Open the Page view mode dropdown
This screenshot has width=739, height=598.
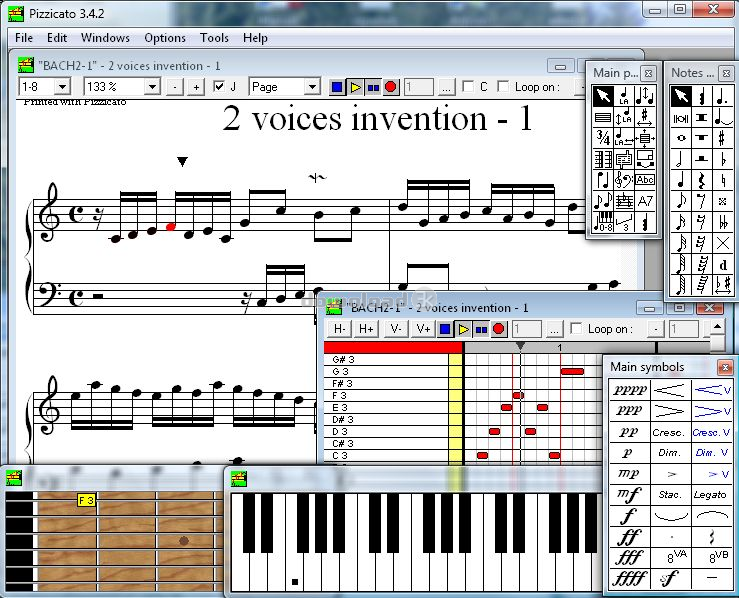[312, 87]
